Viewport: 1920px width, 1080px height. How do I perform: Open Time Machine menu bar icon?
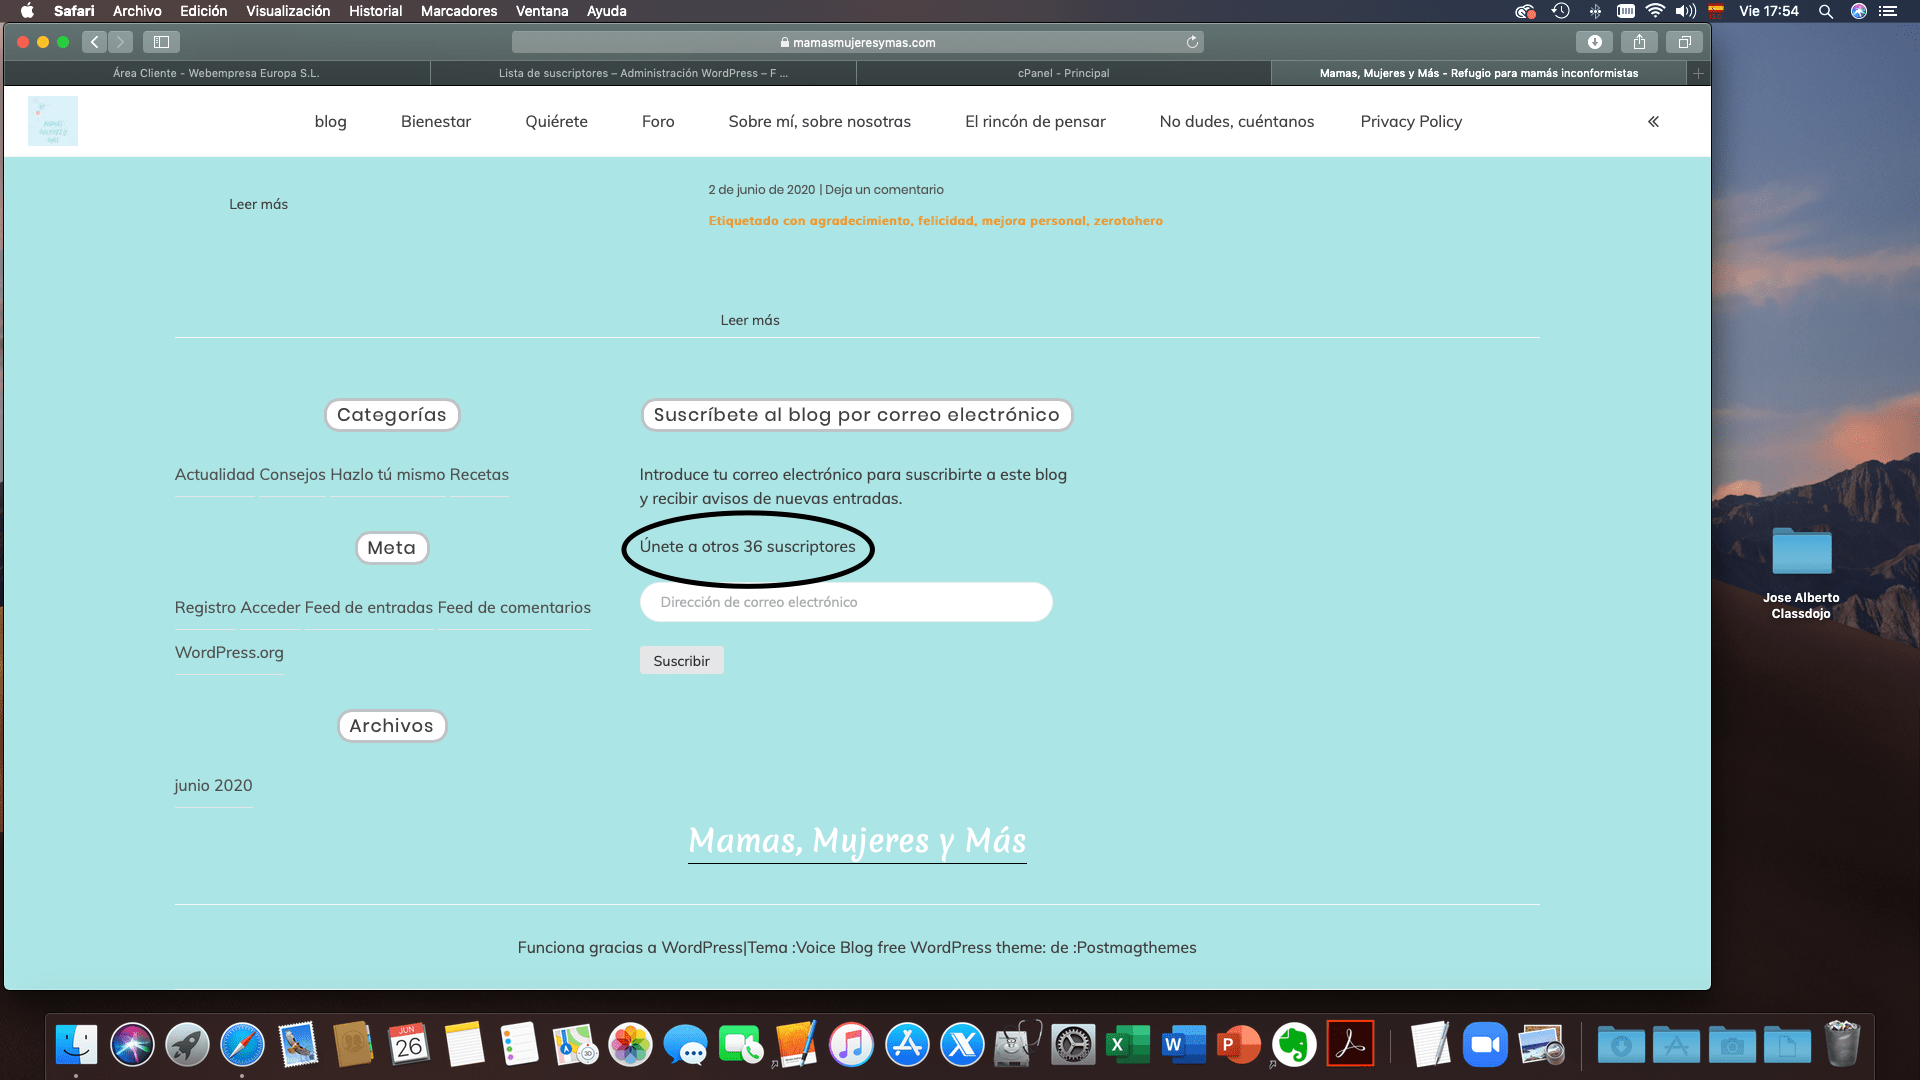[x=1560, y=11]
